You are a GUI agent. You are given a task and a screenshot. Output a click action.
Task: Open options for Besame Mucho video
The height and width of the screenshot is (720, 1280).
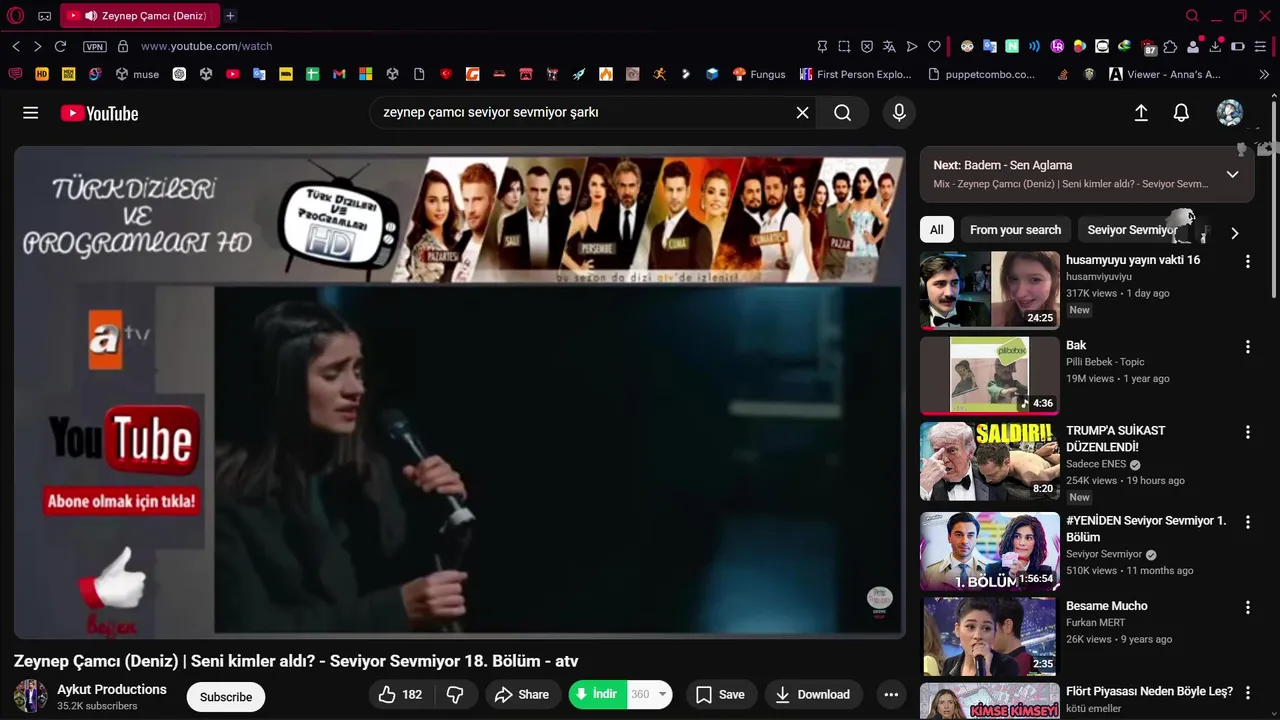[1247, 607]
